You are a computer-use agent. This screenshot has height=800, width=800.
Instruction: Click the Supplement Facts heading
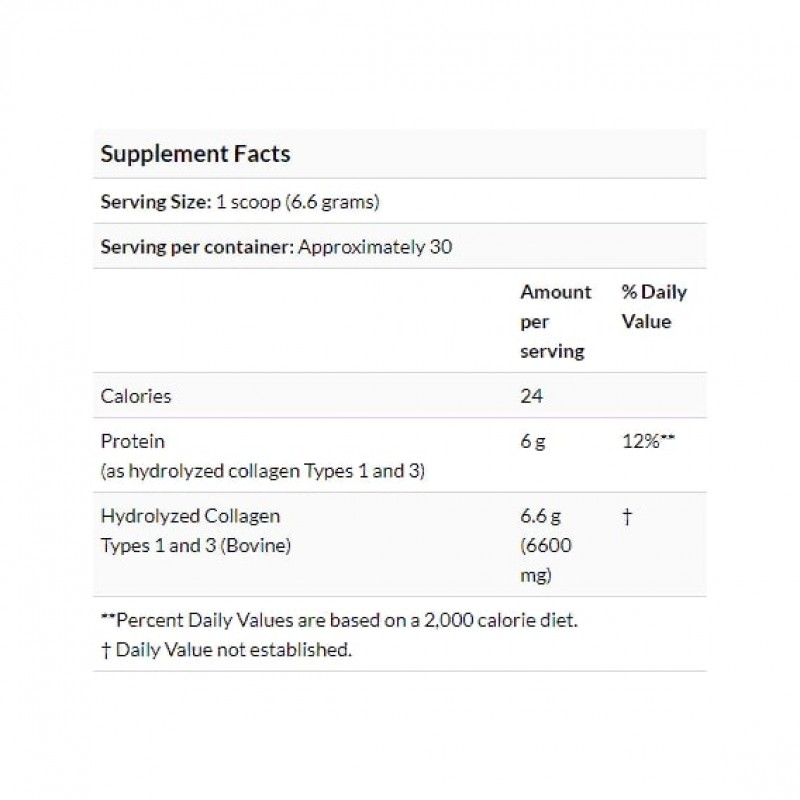(196, 154)
